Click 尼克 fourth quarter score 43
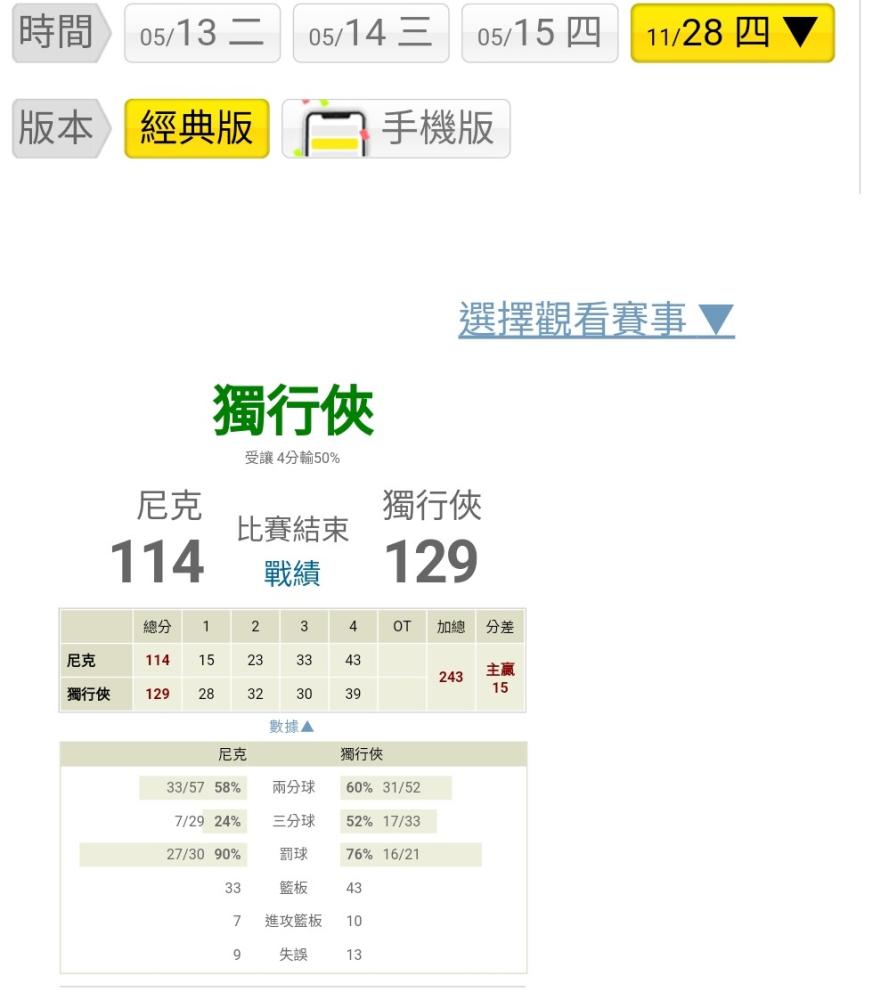 pyautogui.click(x=353, y=660)
